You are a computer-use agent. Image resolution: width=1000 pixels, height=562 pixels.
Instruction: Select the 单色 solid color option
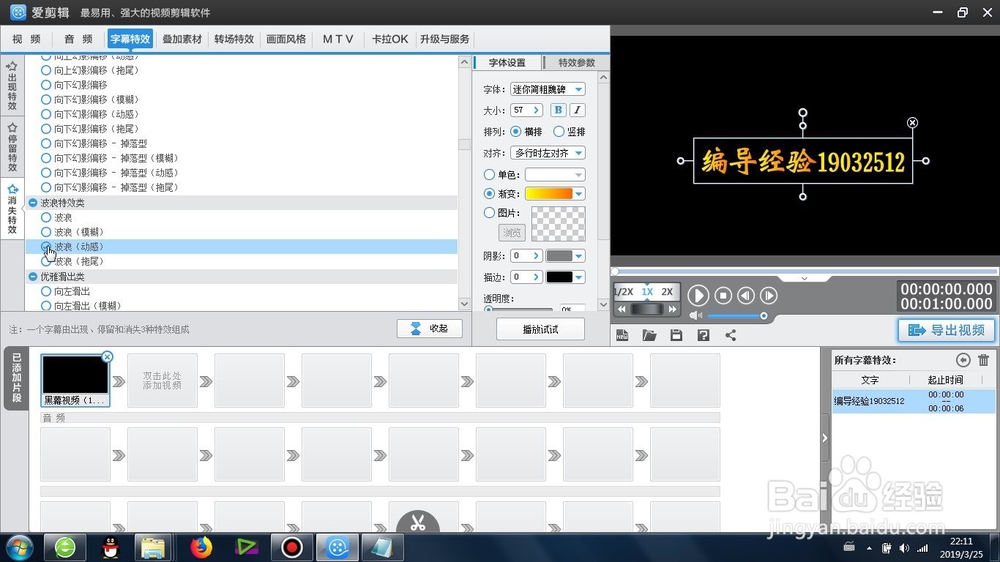pyautogui.click(x=489, y=174)
